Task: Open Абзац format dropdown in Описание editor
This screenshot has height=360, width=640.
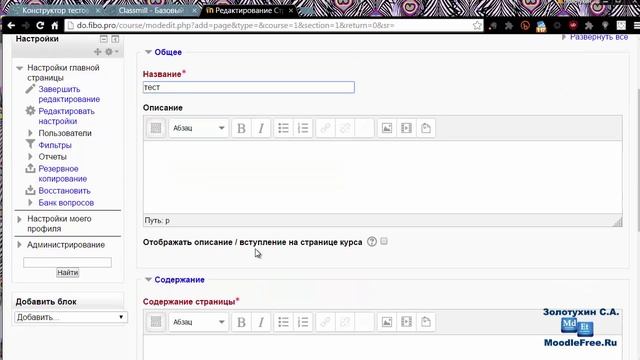Action: pyautogui.click(x=198, y=128)
